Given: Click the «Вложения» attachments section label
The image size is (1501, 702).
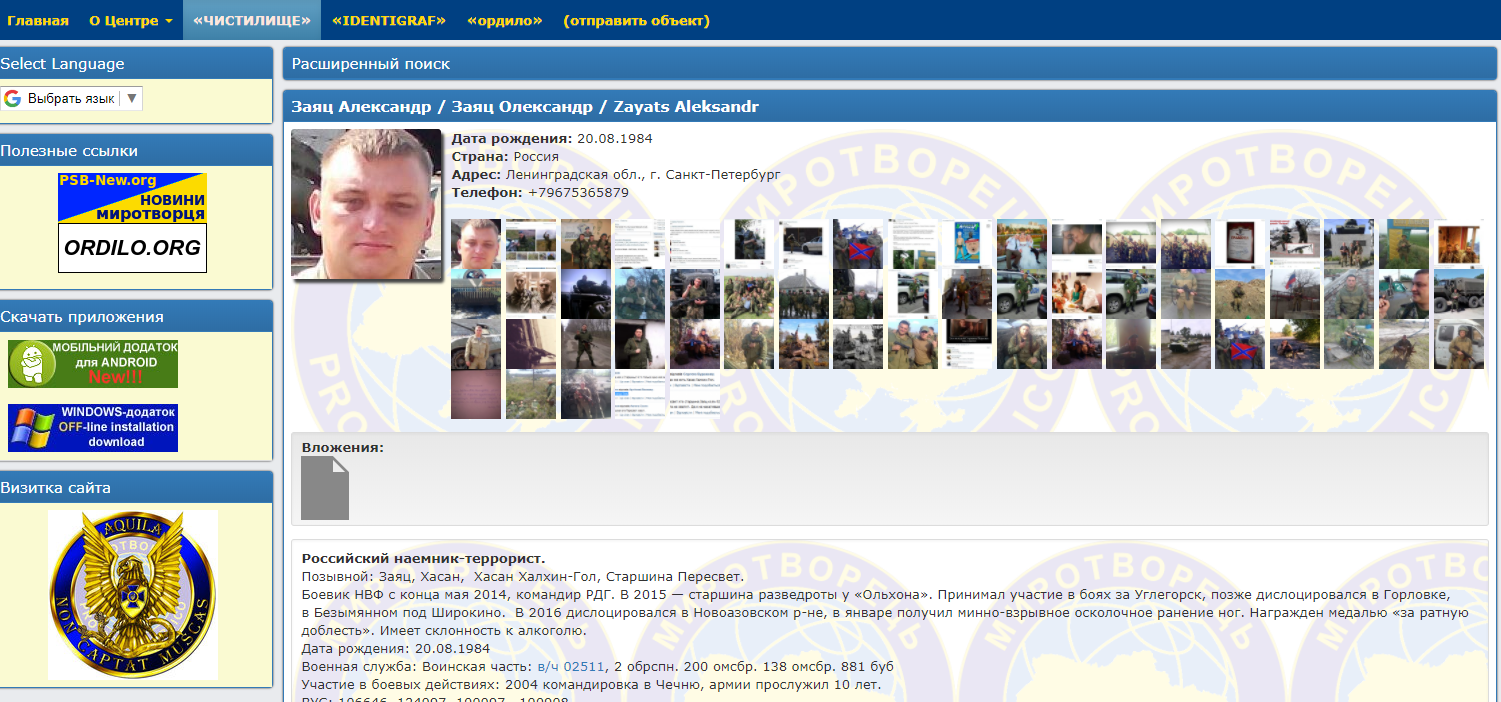Looking at the screenshot, I should (342, 447).
